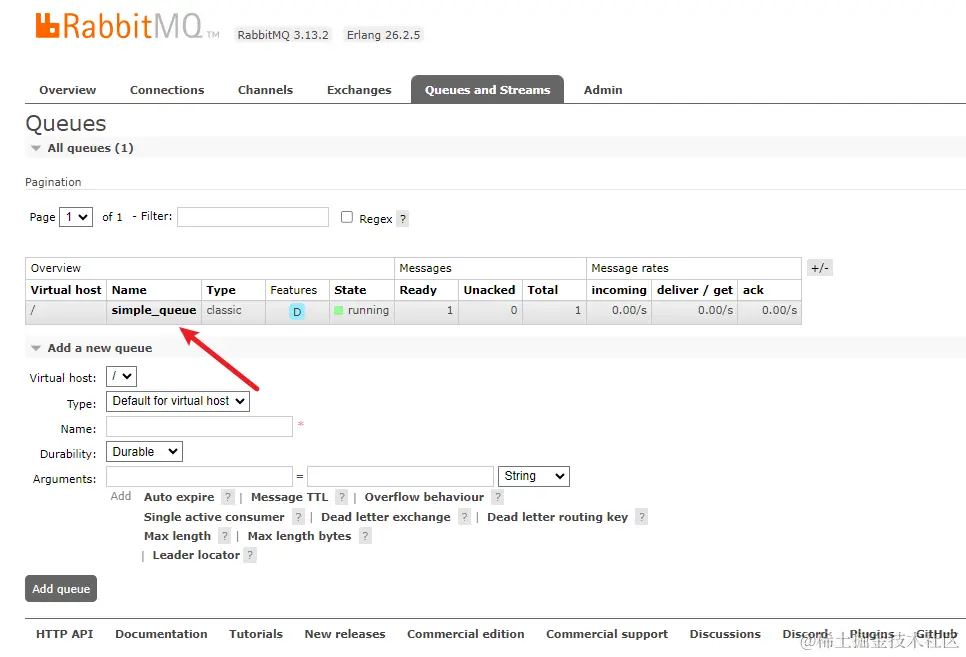Open the Message TTL help icon
Image resolution: width=966 pixels, height=657 pixels.
342,497
